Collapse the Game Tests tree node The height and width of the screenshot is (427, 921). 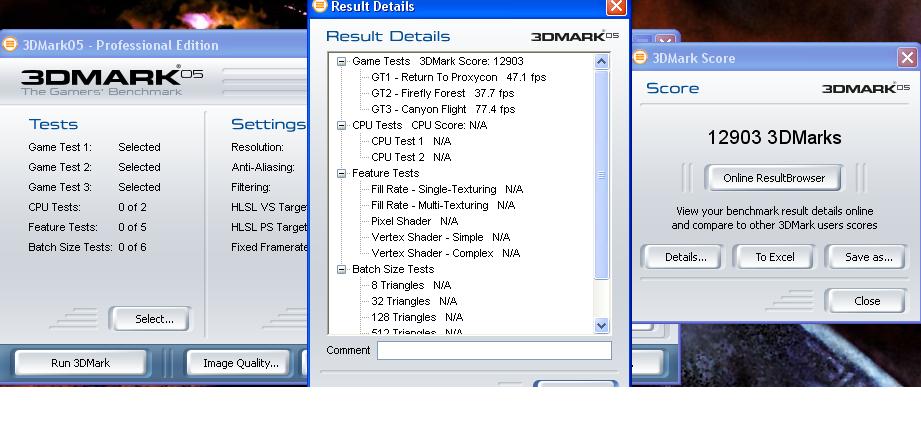click(x=342, y=61)
